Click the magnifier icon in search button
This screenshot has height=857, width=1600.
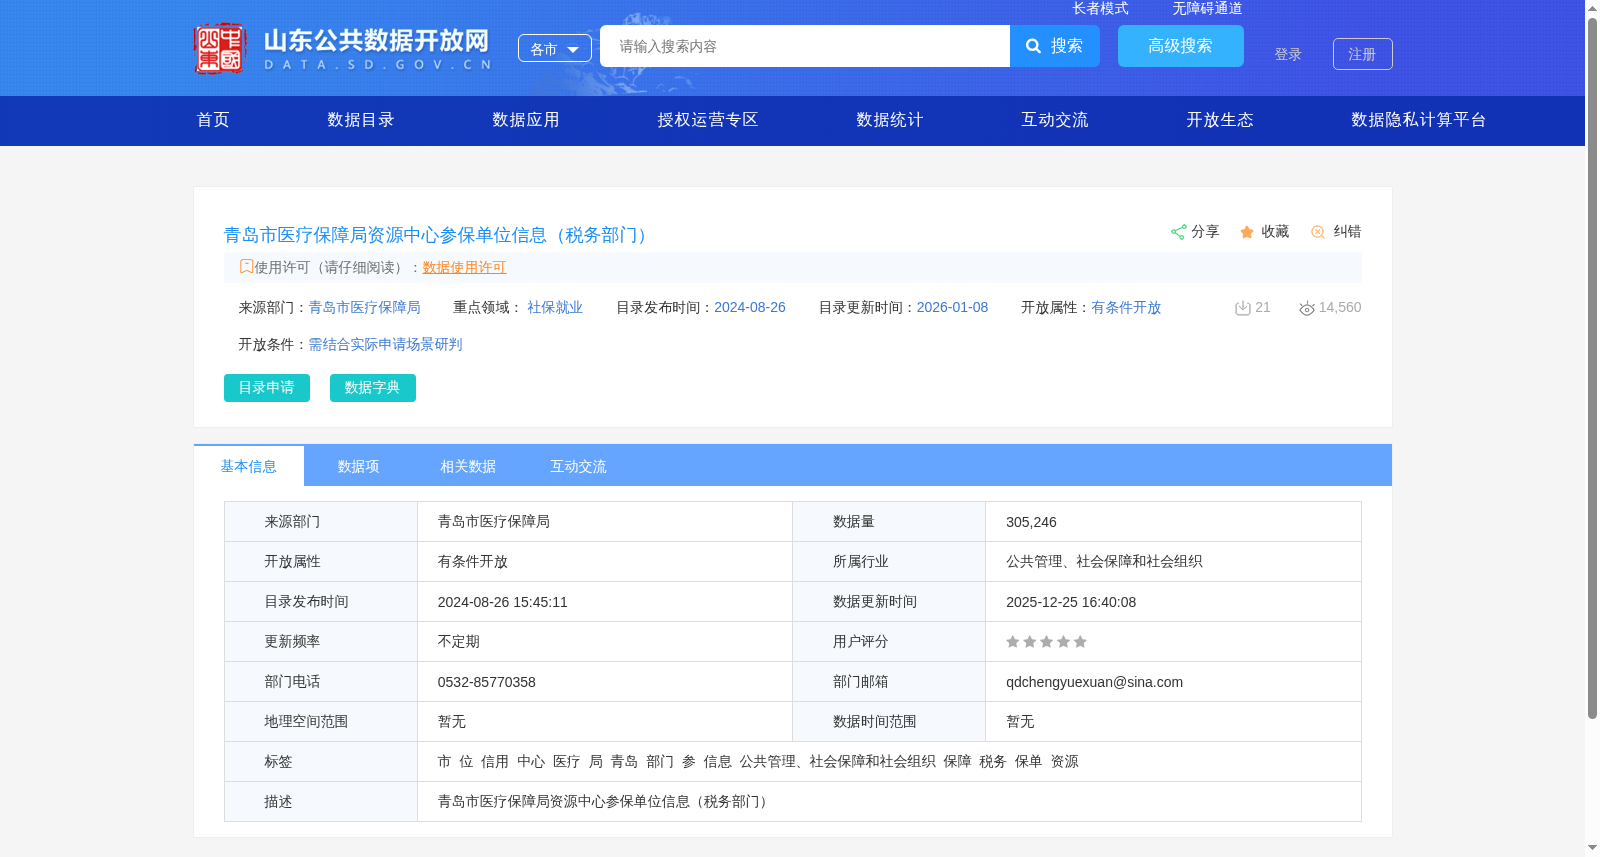coord(1033,46)
